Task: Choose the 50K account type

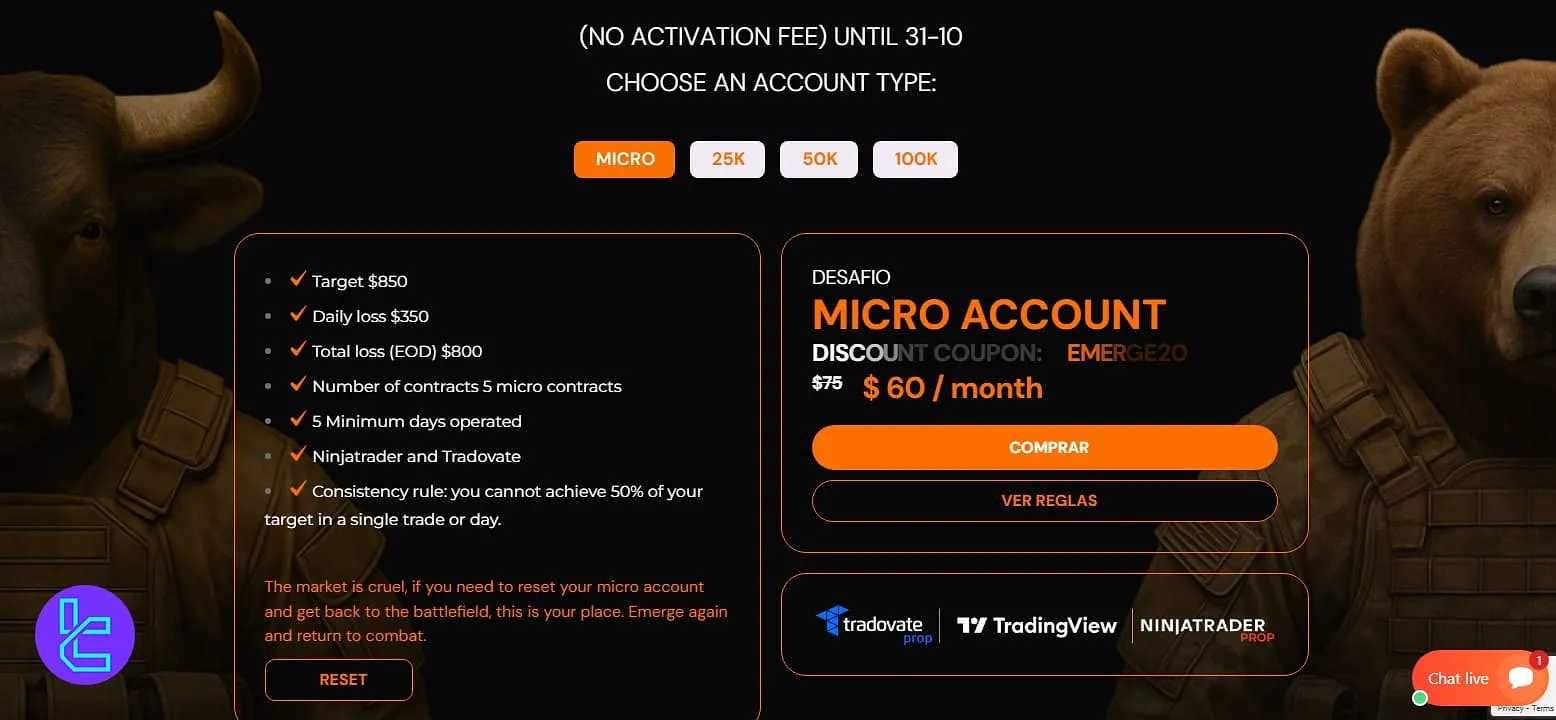Action: [819, 159]
